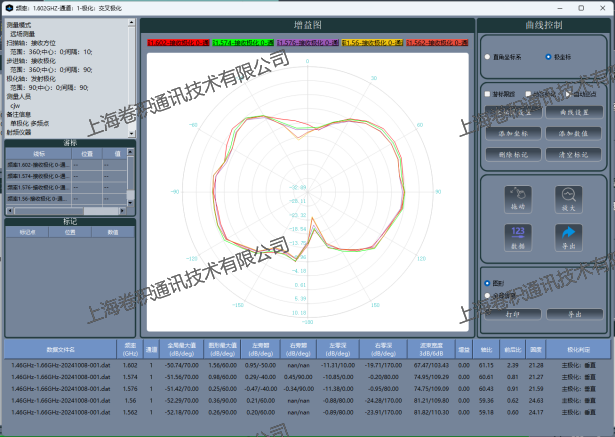Viewport: 615px width, 437px height.
Task: Click the green 1.574 legend swatch
Action: (x=242, y=43)
